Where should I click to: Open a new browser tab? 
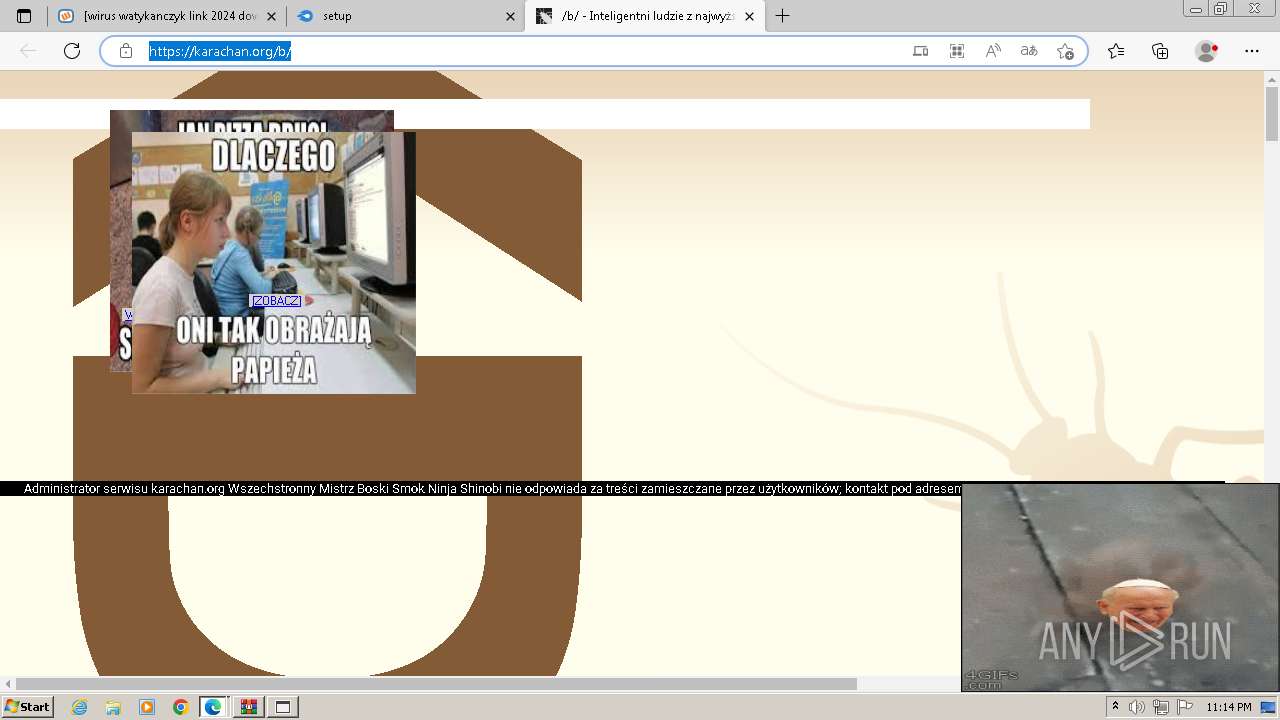783,16
